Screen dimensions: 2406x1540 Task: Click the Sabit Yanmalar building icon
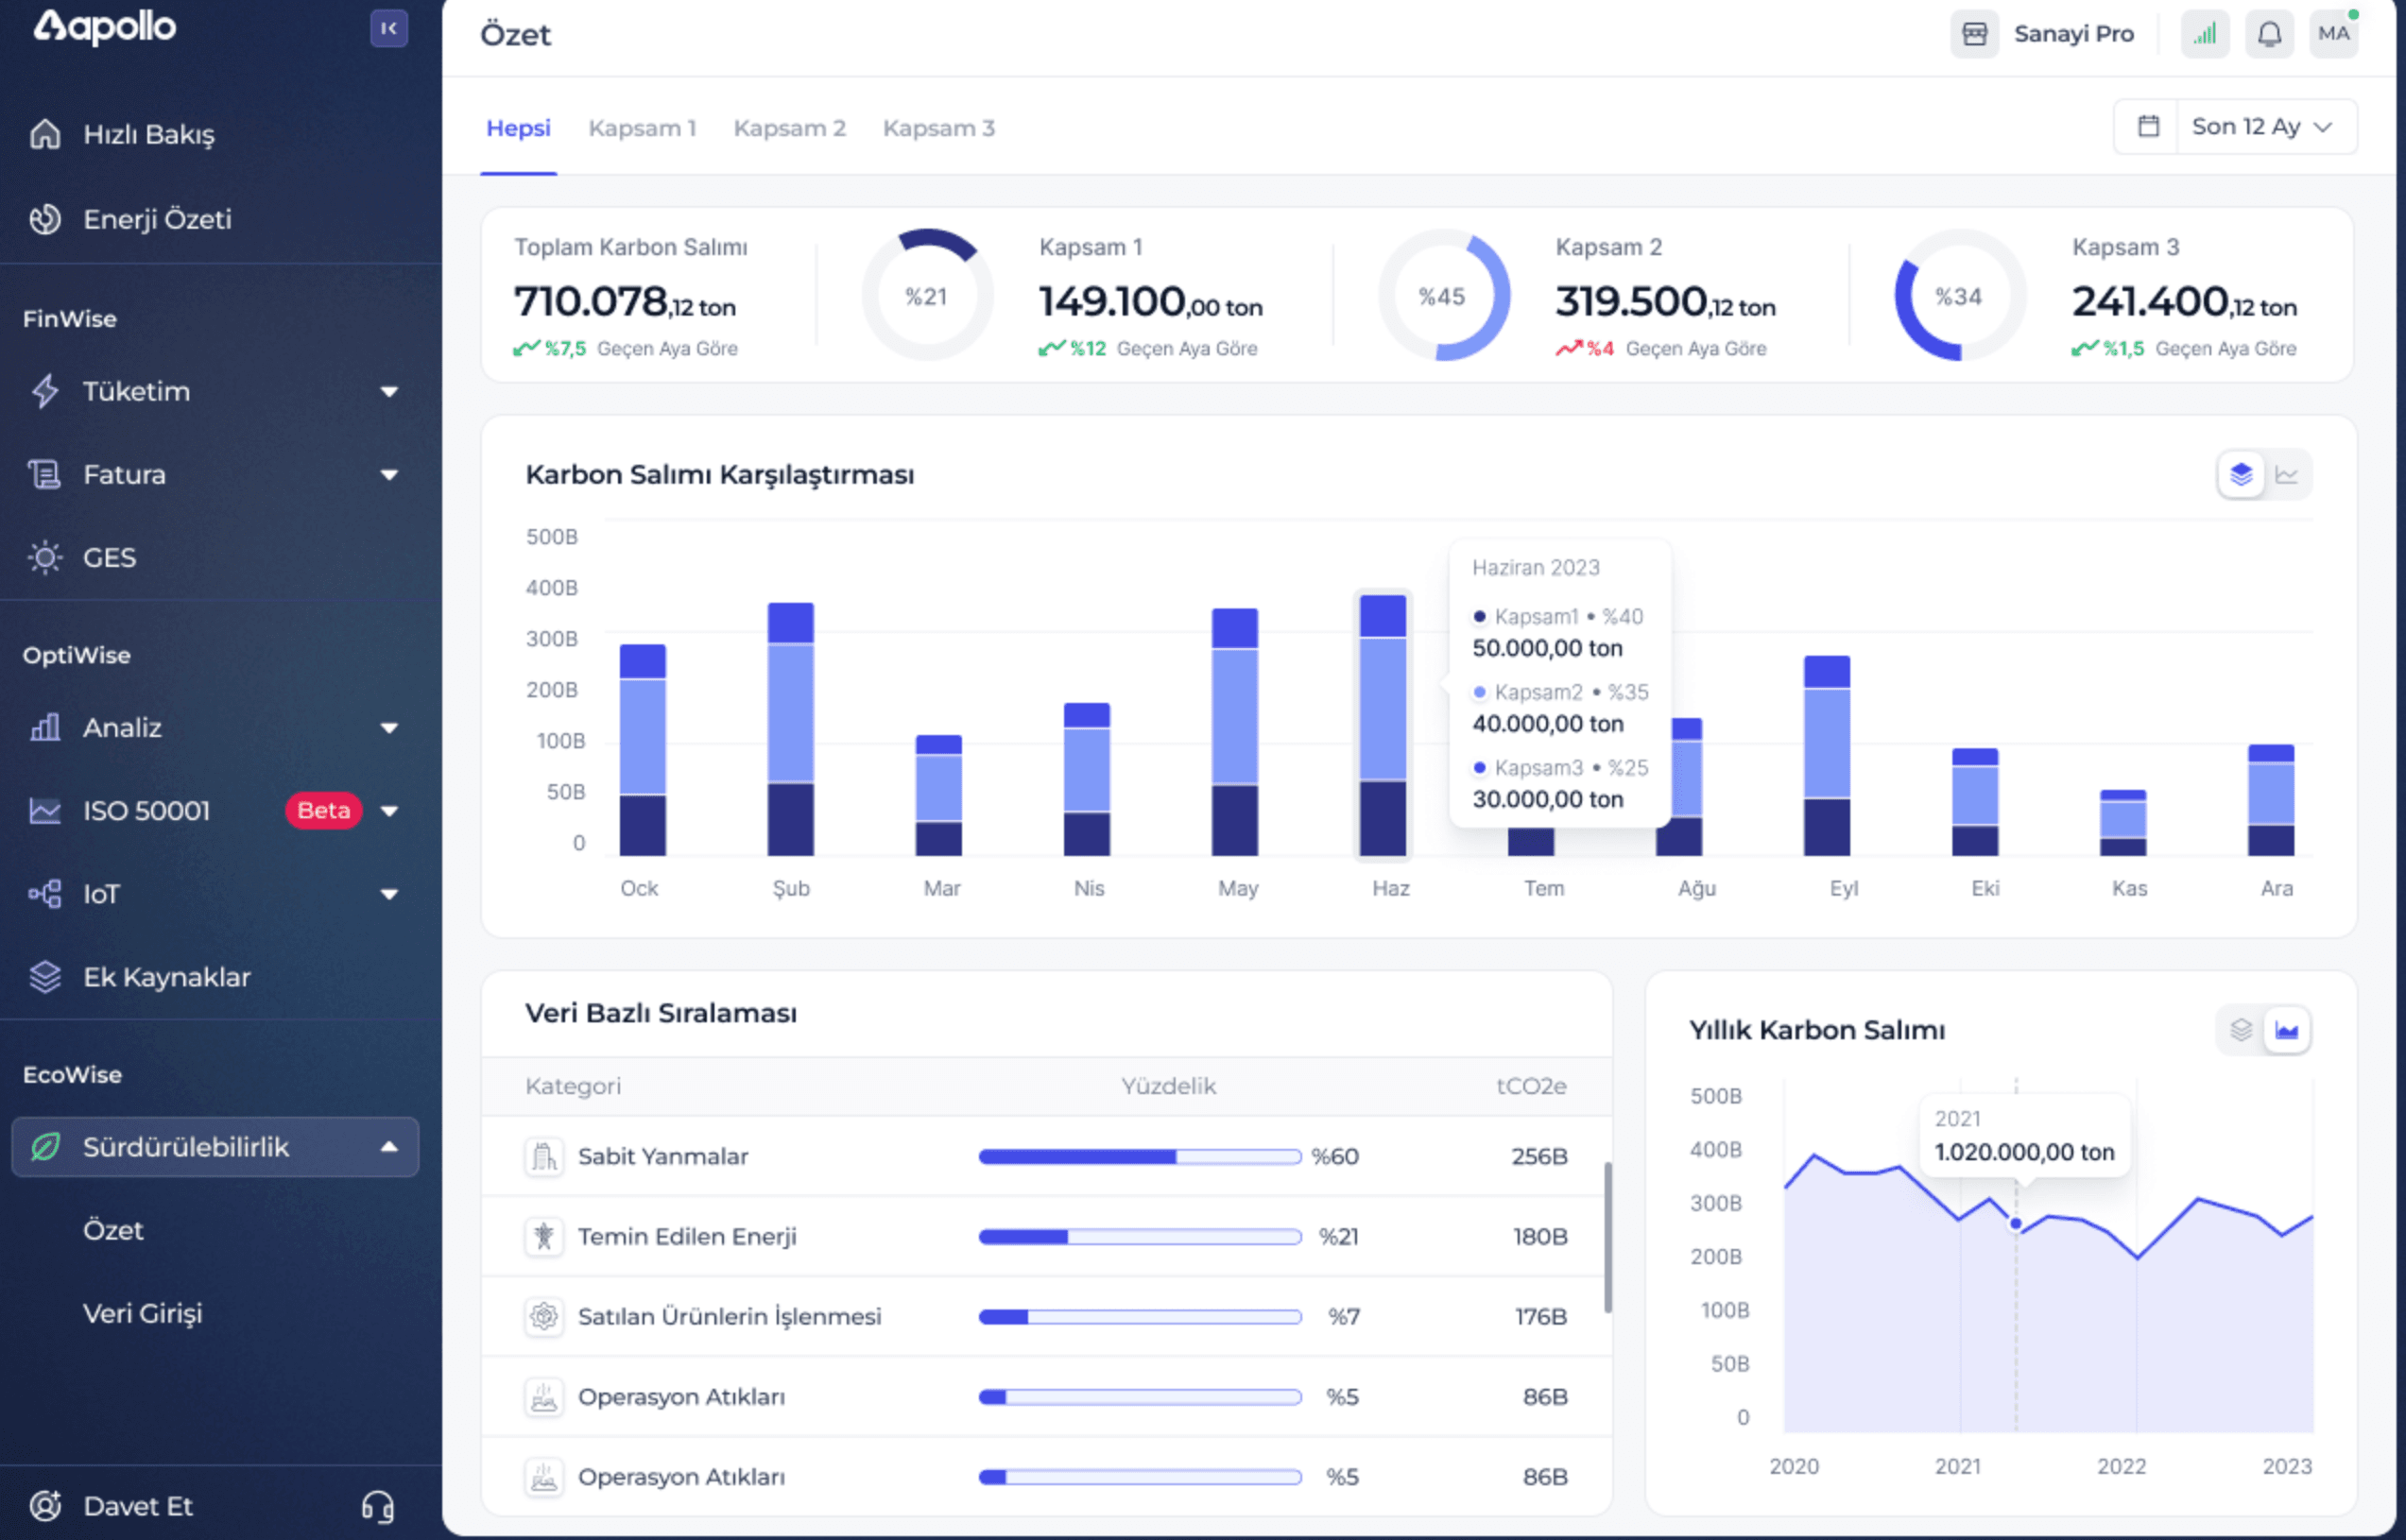544,1157
